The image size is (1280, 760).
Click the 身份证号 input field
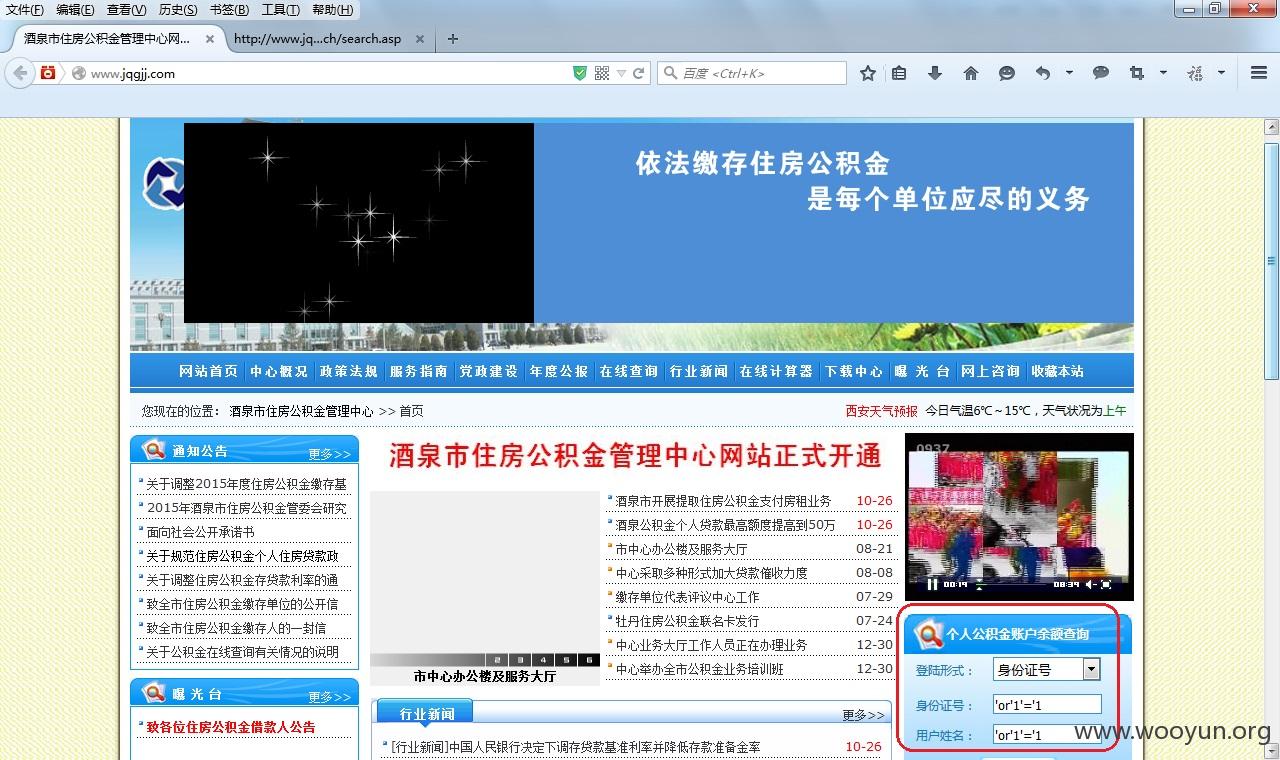pos(1046,705)
